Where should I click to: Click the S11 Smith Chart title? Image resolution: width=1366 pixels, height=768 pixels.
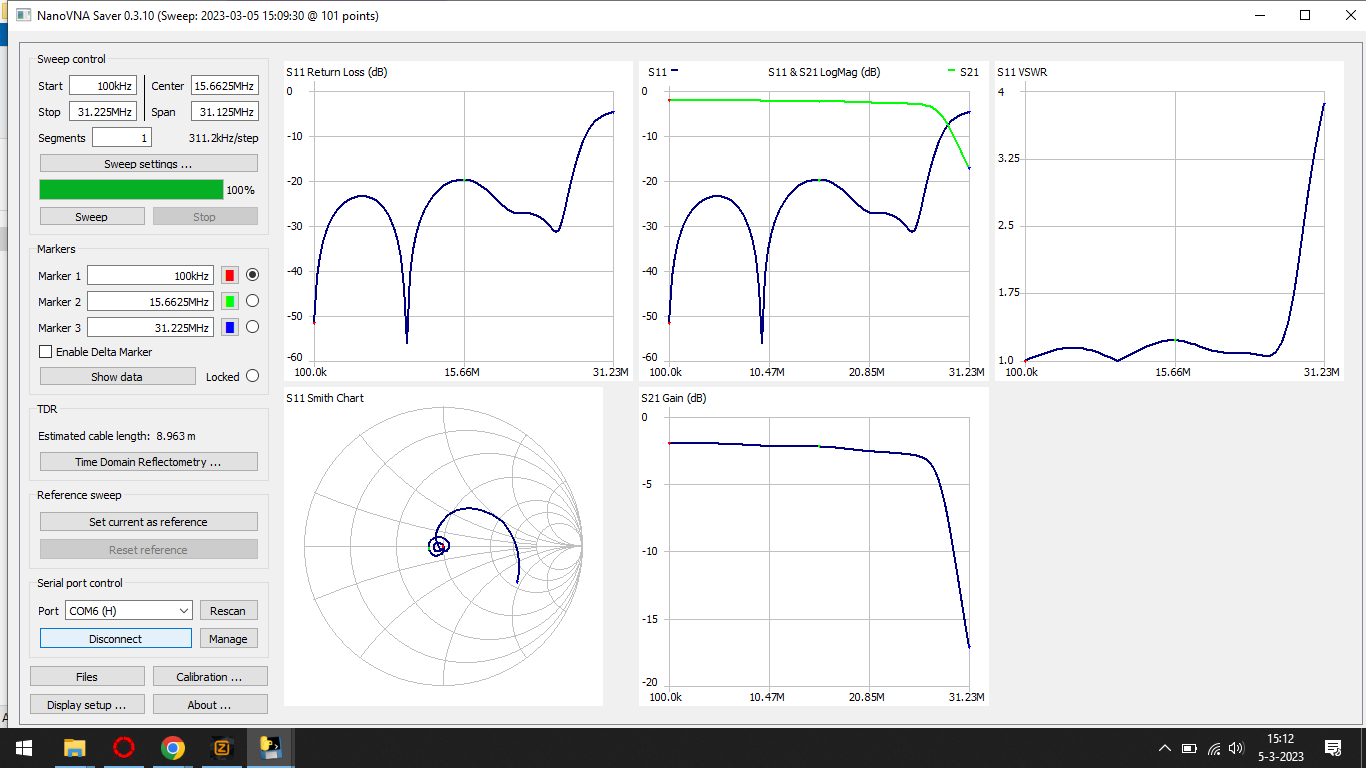pyautogui.click(x=325, y=398)
